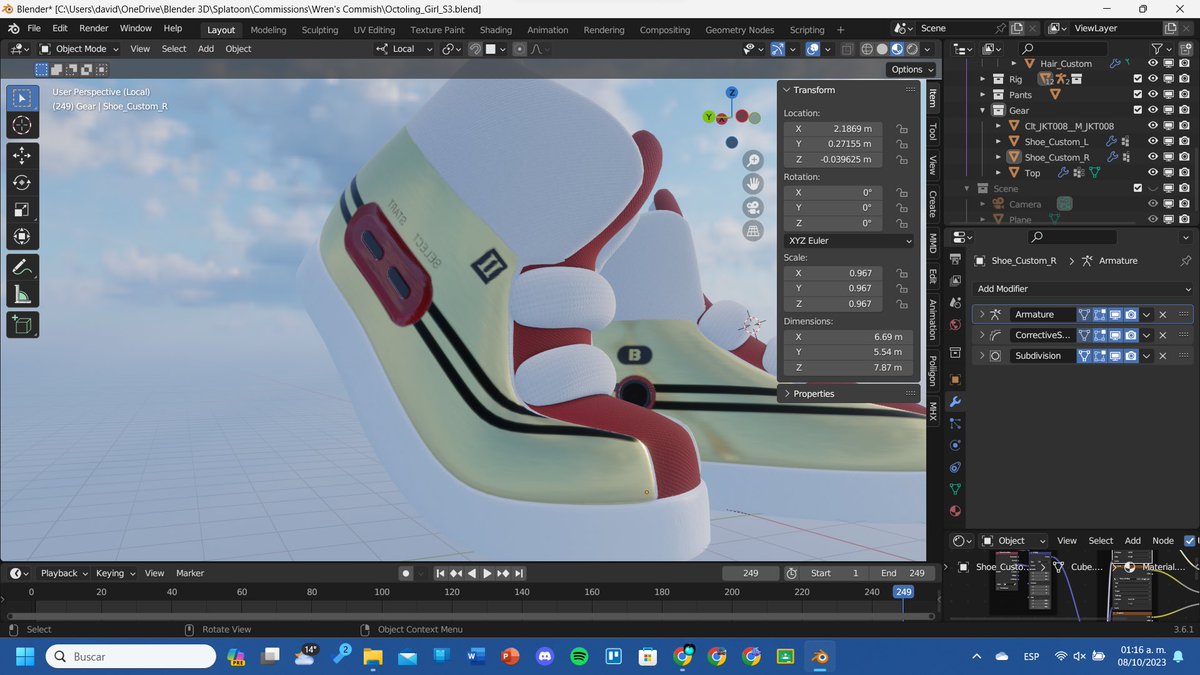Select the Rotate tool
This screenshot has height=675, width=1200.
click(x=23, y=183)
